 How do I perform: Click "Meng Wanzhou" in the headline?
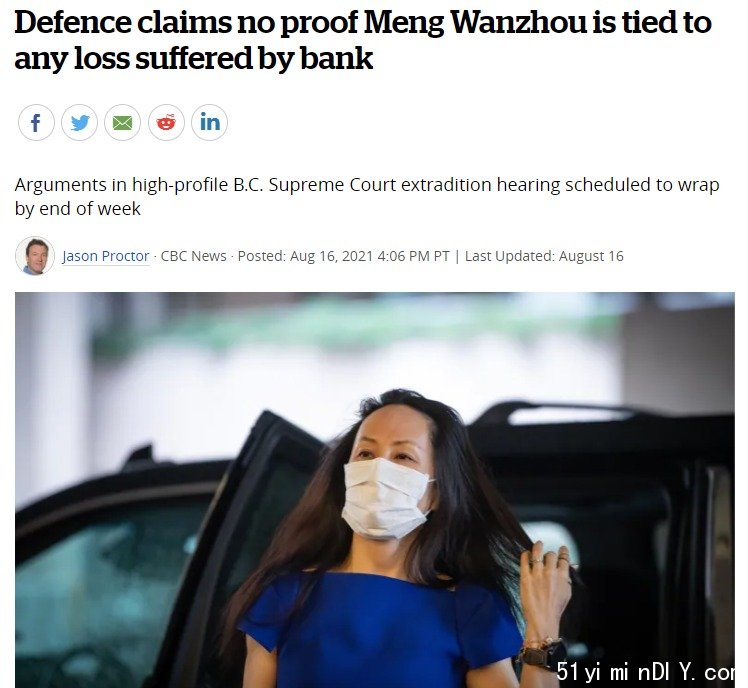[475, 22]
